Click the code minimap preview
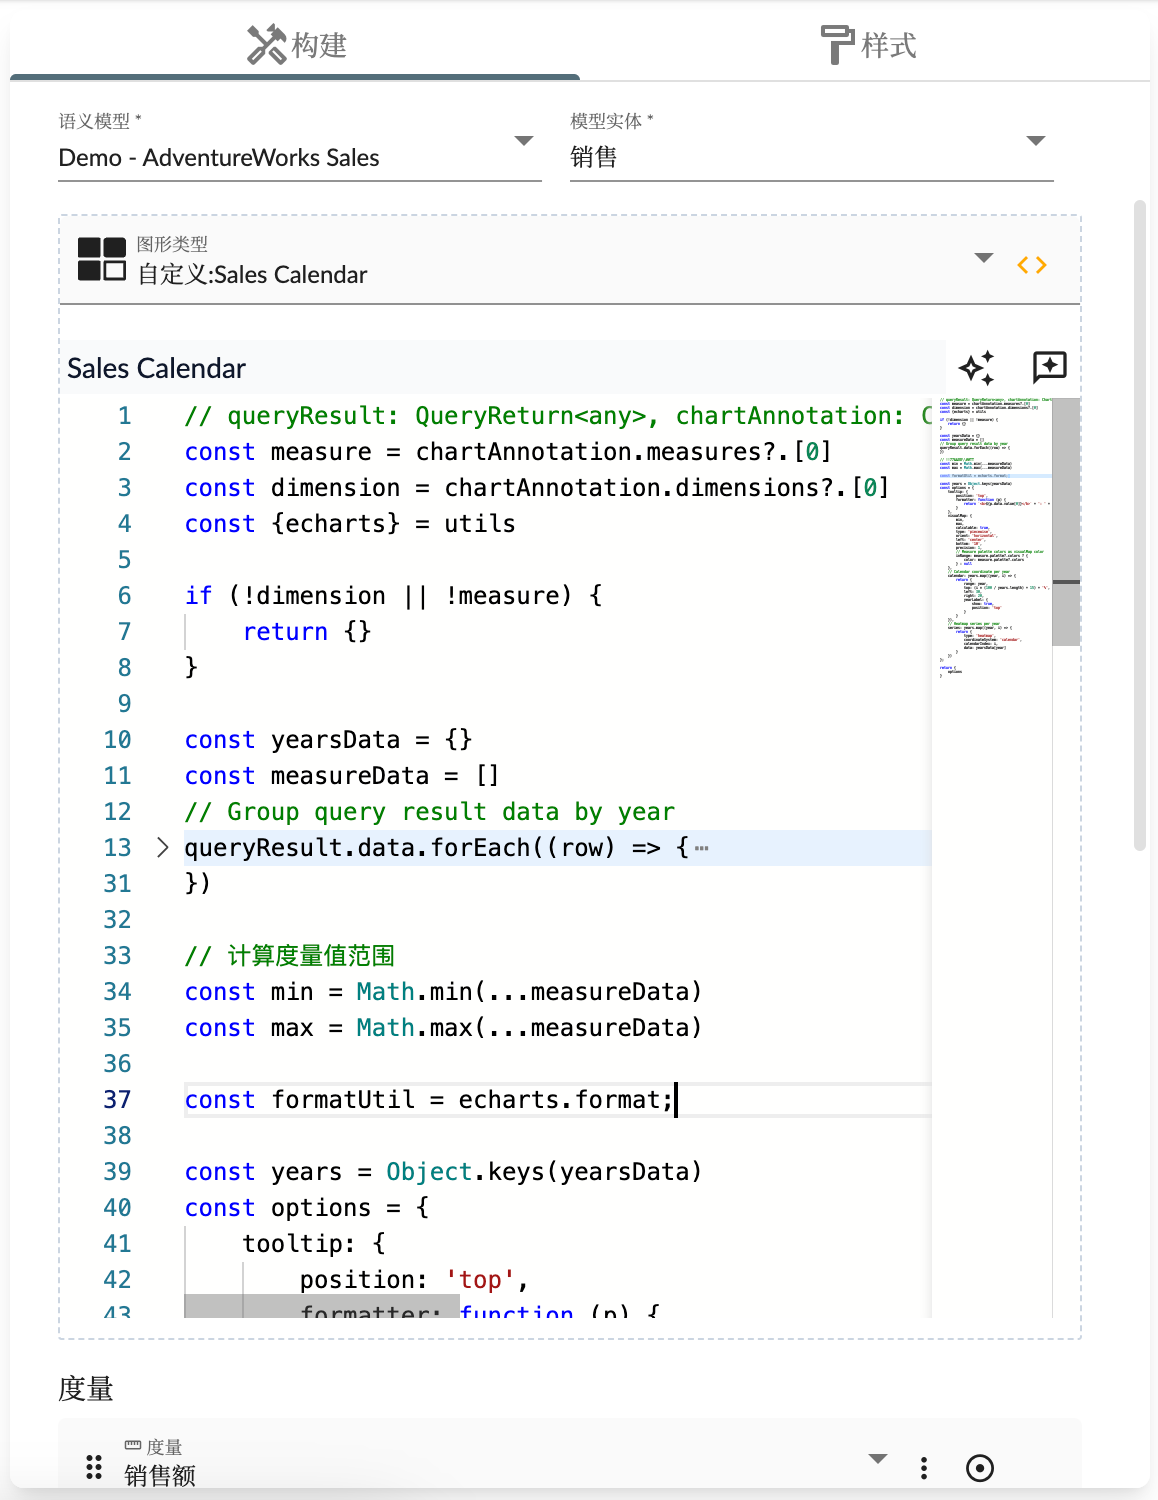This screenshot has width=1158, height=1500. click(990, 540)
